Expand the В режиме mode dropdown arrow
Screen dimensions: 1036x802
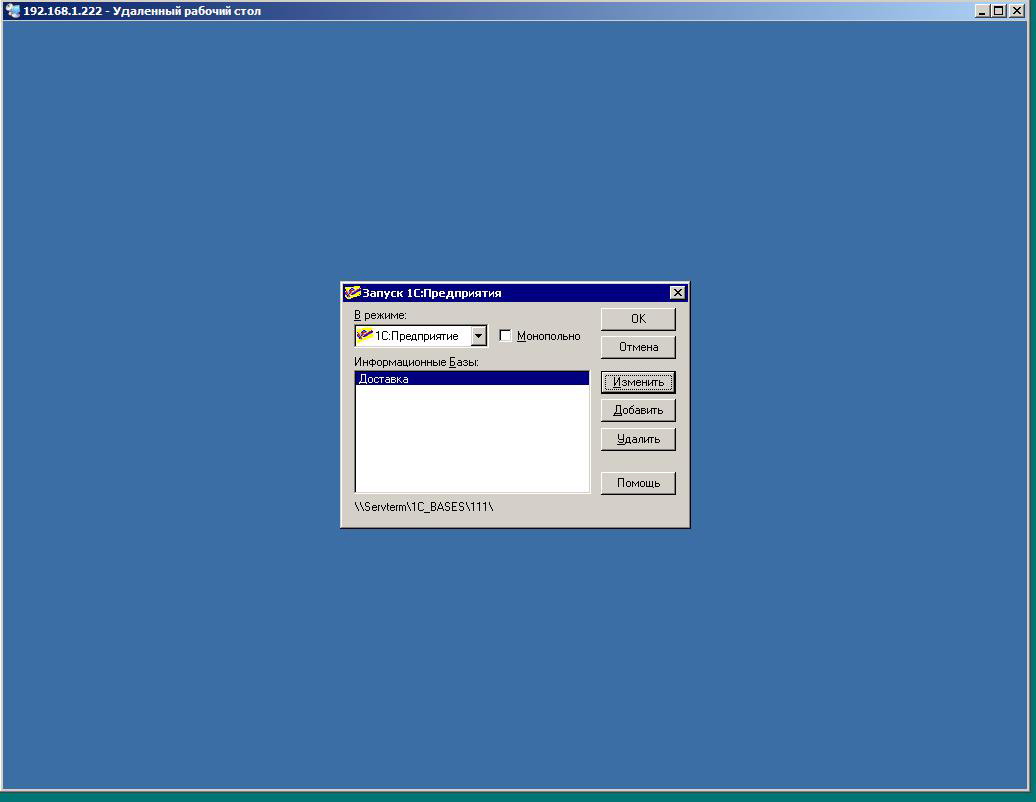click(x=478, y=336)
